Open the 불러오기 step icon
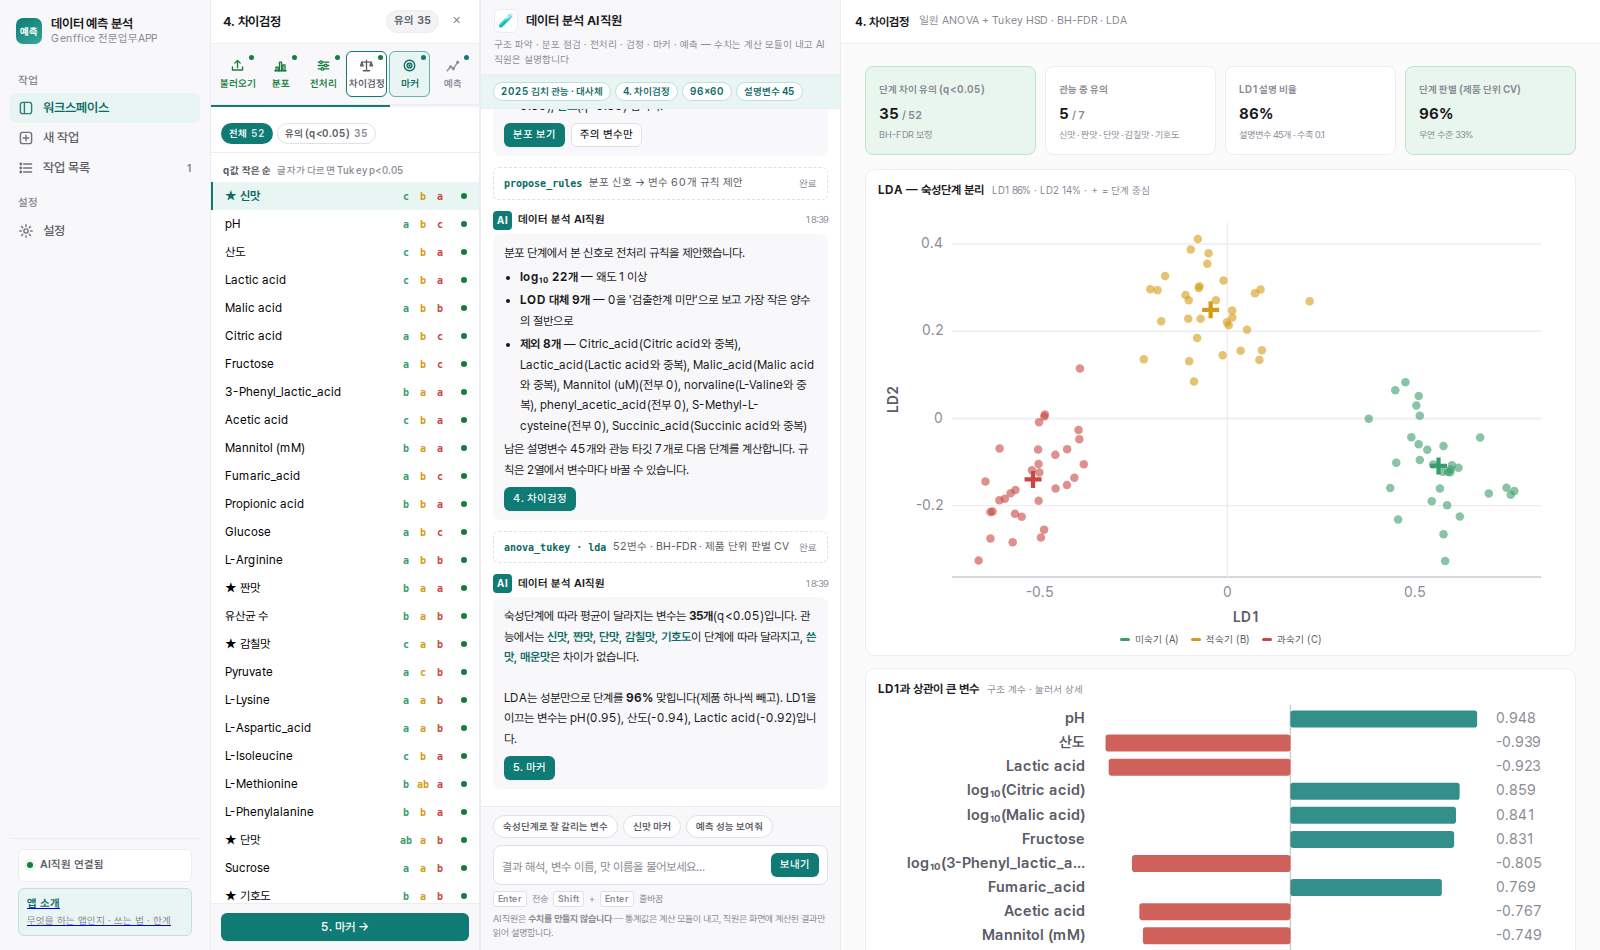The height and width of the screenshot is (950, 1600). point(238,74)
